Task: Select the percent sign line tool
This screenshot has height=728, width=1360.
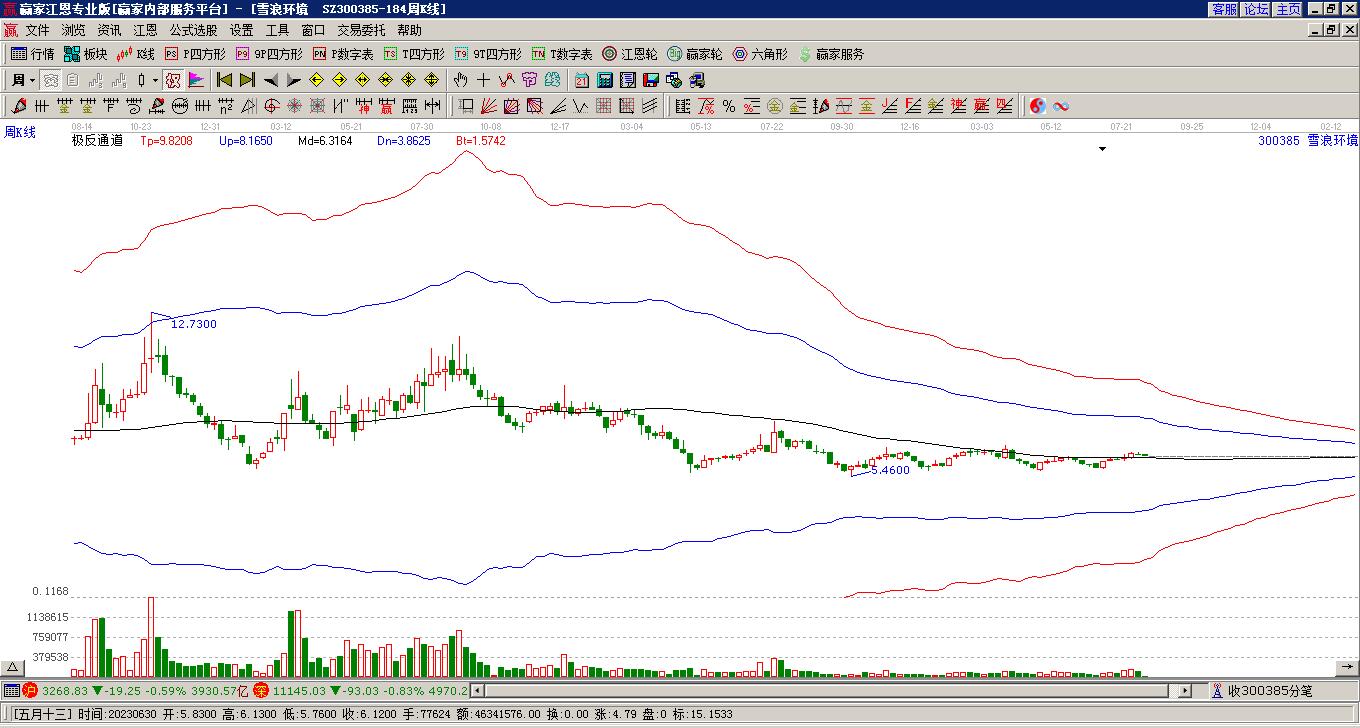Action: tap(729, 106)
